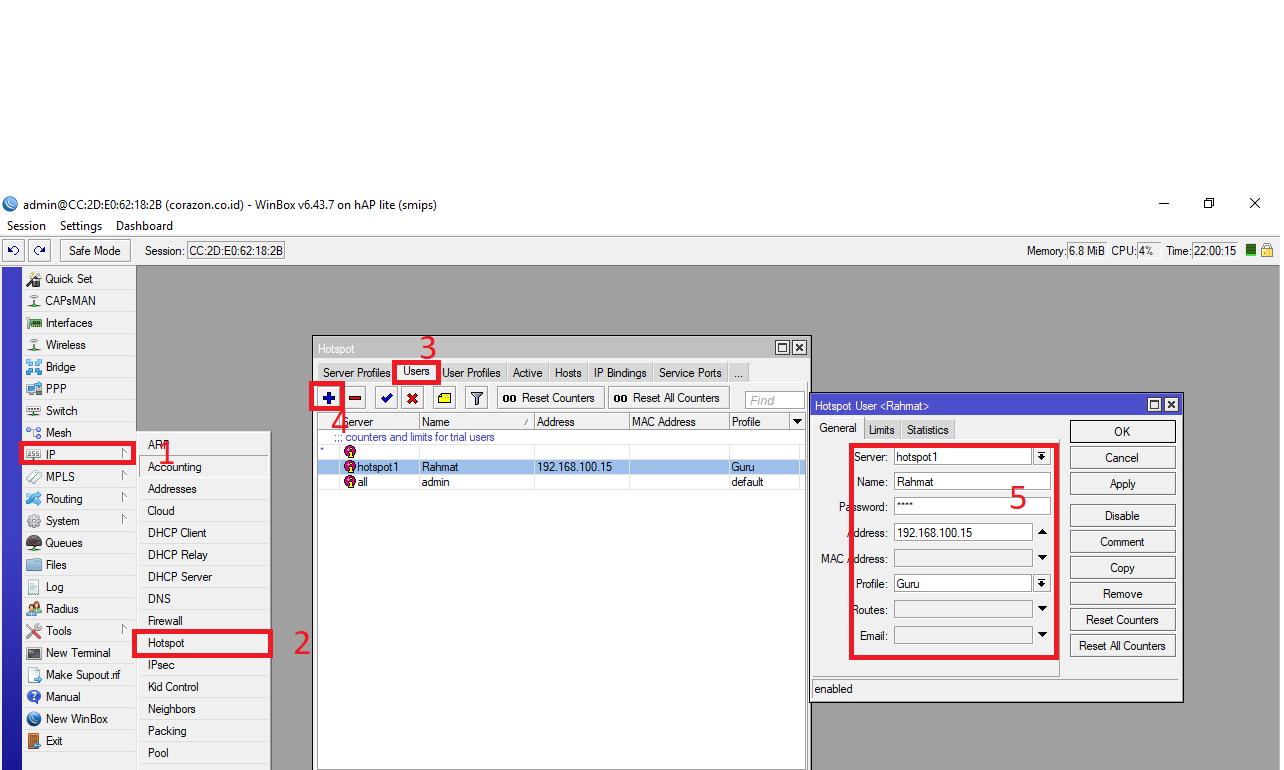Switch to Active tab in Hotspot
Screen dimensions: 1284x770
[527, 373]
